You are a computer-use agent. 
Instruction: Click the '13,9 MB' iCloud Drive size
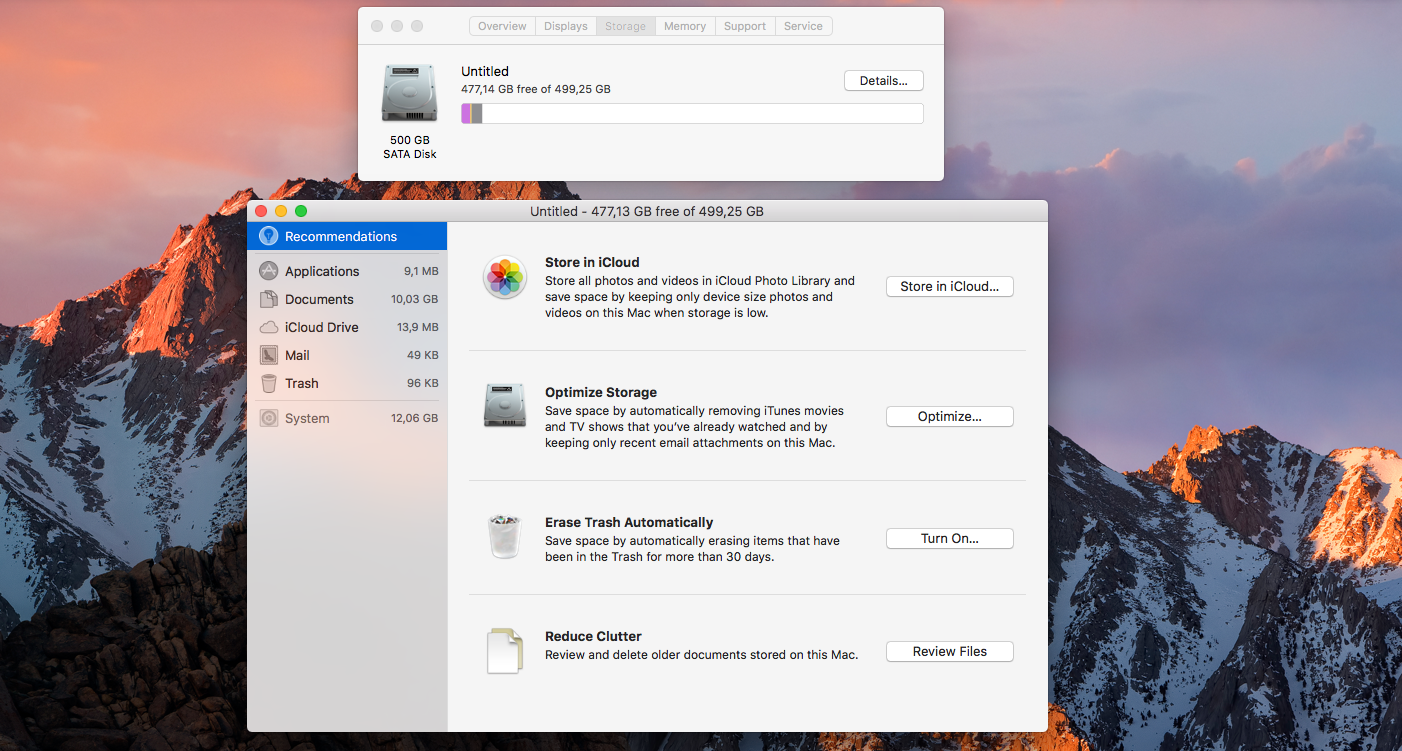click(417, 327)
